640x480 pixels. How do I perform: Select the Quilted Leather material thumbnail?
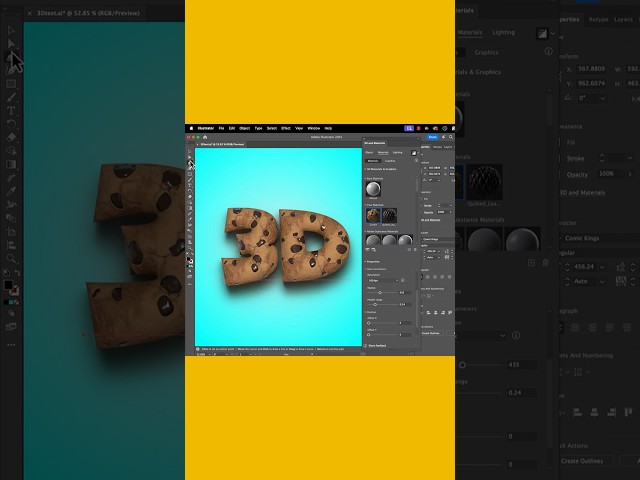coord(389,215)
